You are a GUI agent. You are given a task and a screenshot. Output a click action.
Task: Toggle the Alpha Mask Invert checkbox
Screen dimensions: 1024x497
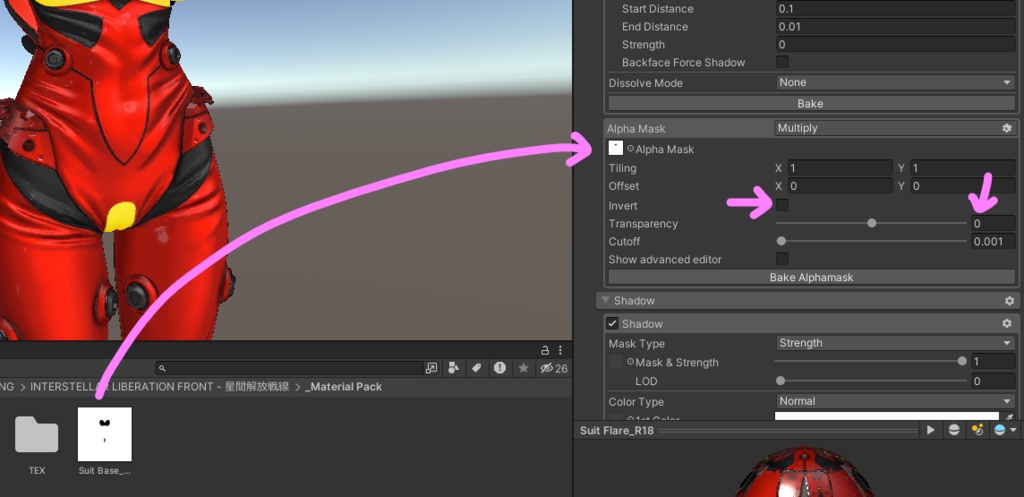point(782,205)
